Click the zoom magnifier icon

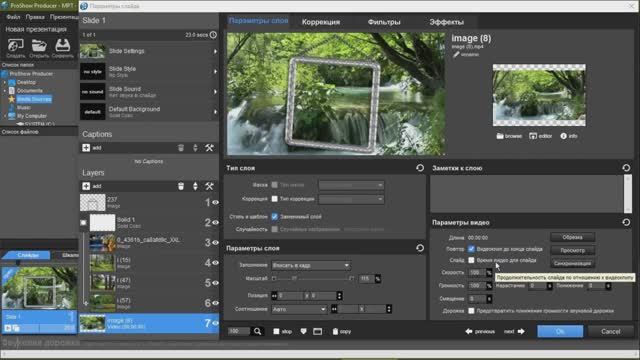pos(258,331)
